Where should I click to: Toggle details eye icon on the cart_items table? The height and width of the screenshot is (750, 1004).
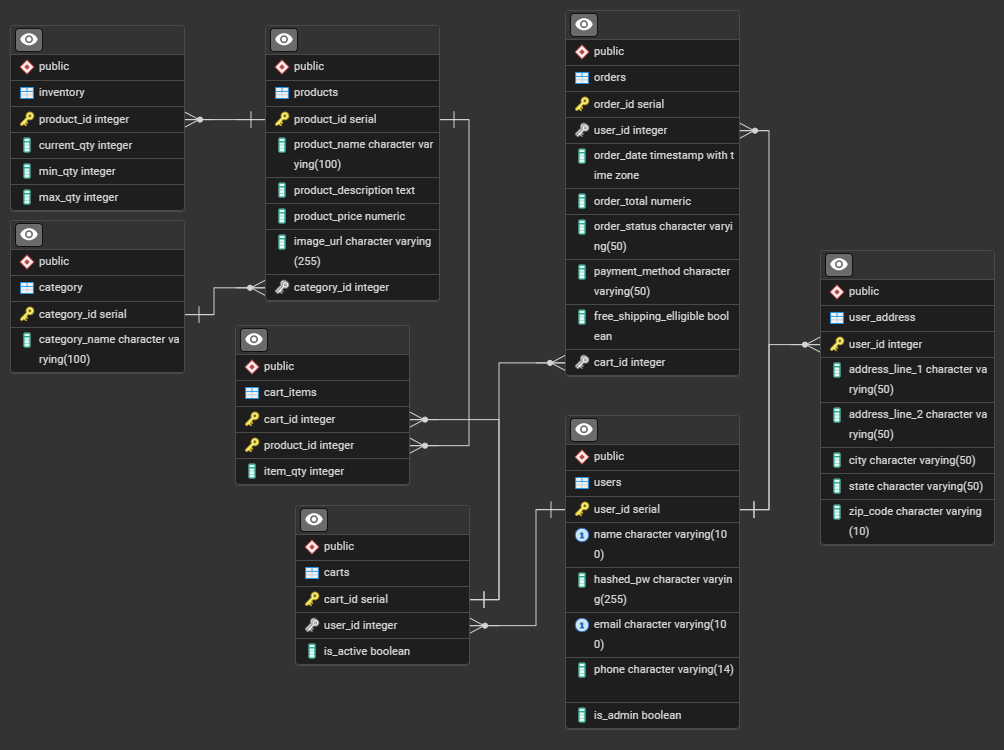(255, 339)
